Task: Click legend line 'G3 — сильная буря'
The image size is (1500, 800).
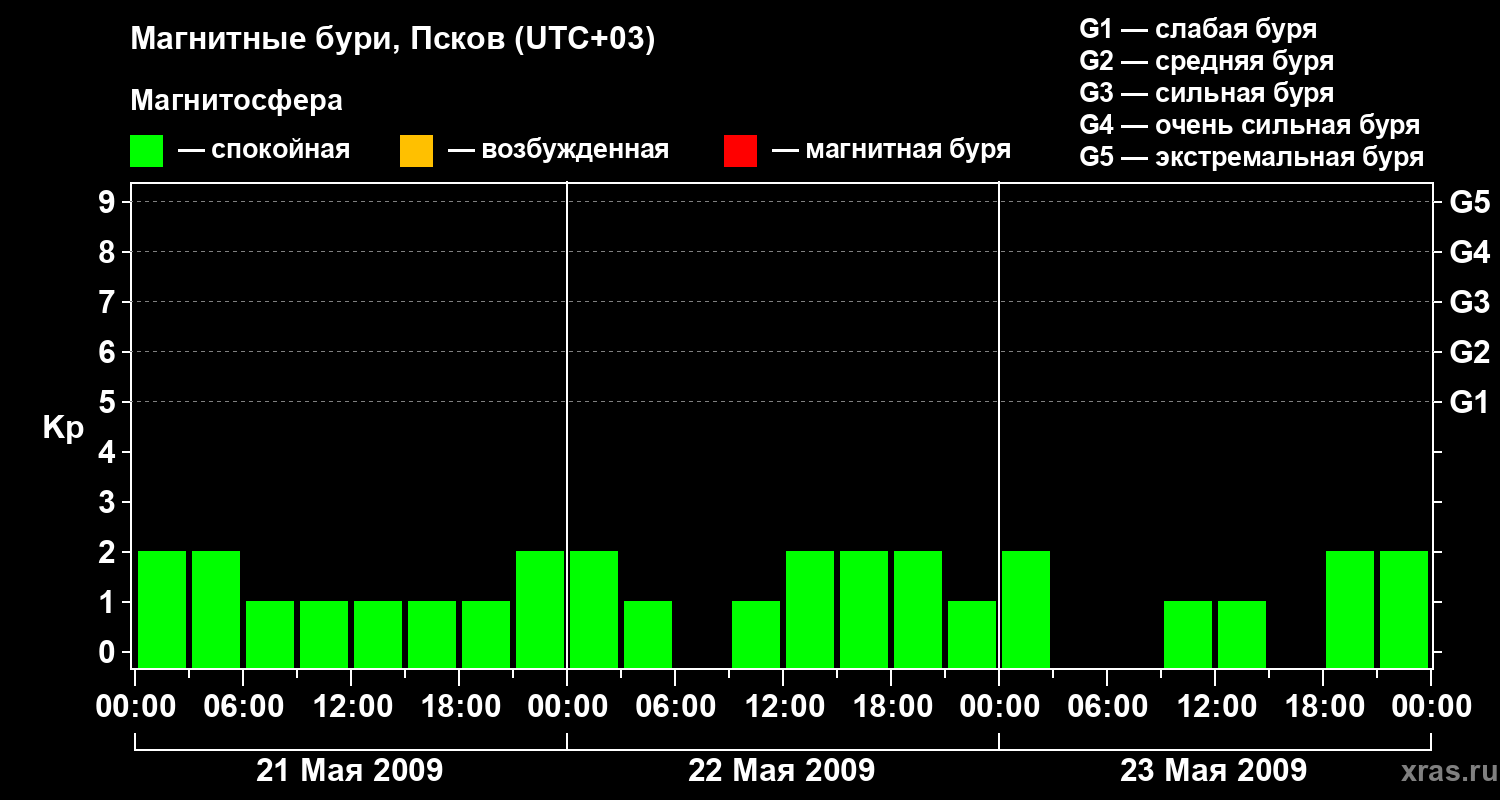Action: click(x=1207, y=93)
